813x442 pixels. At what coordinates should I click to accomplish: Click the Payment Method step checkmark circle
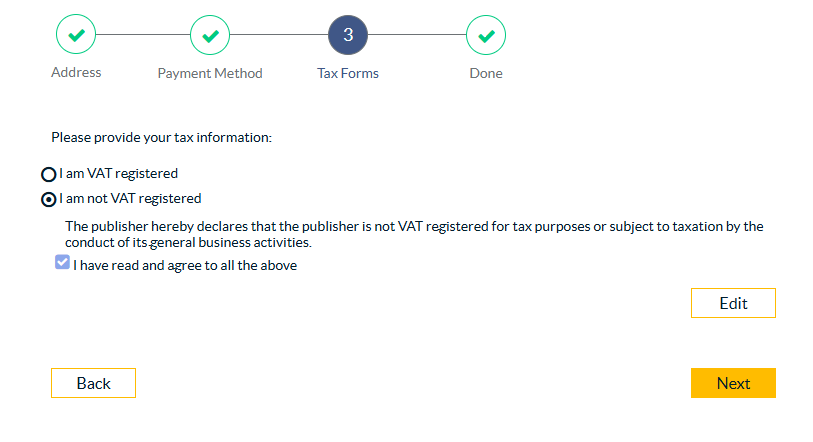coord(210,36)
